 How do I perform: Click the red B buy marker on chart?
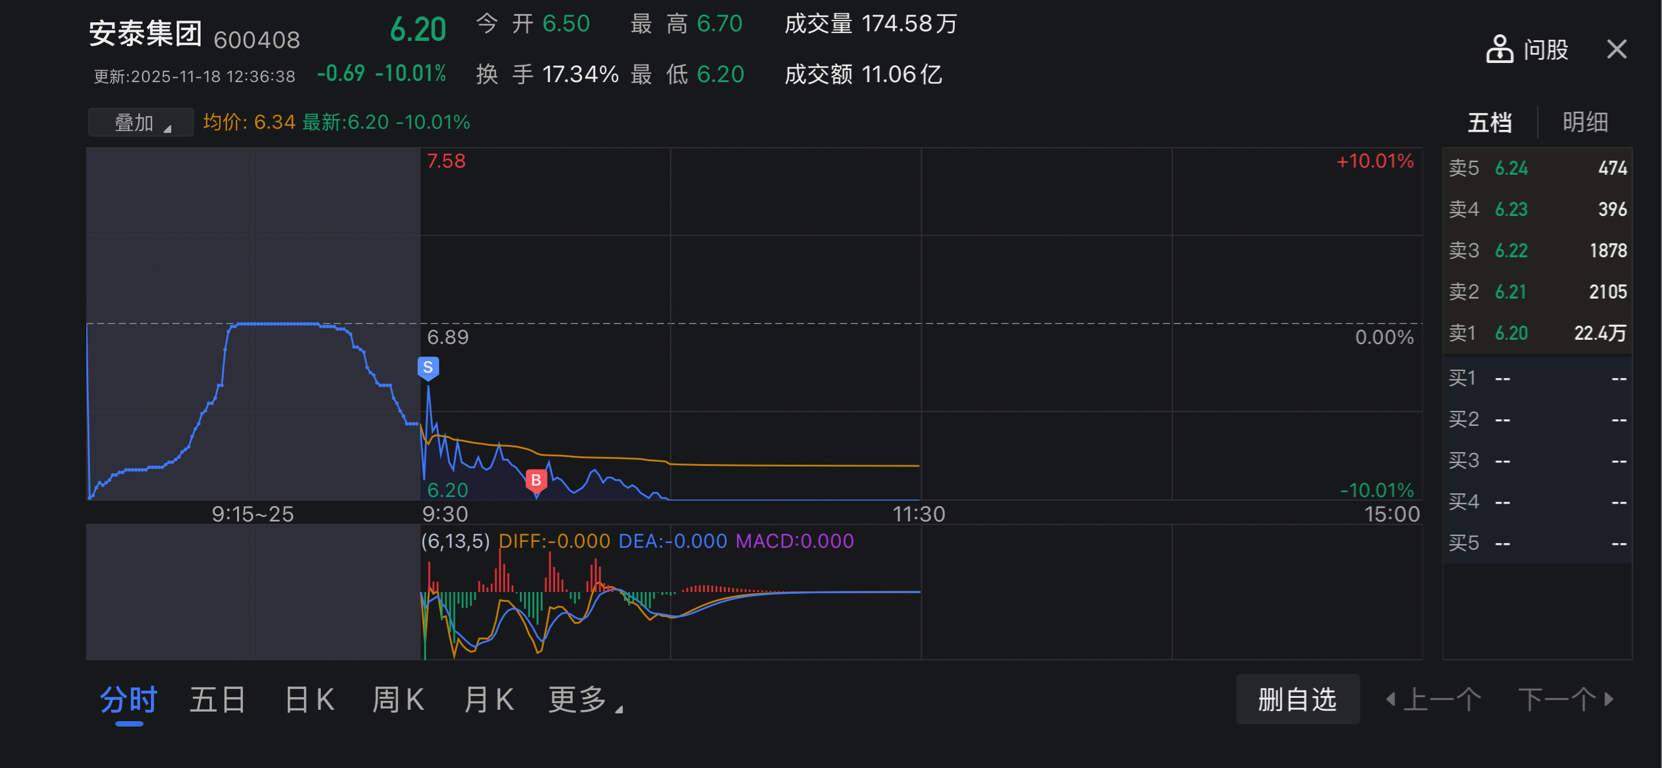tap(536, 481)
